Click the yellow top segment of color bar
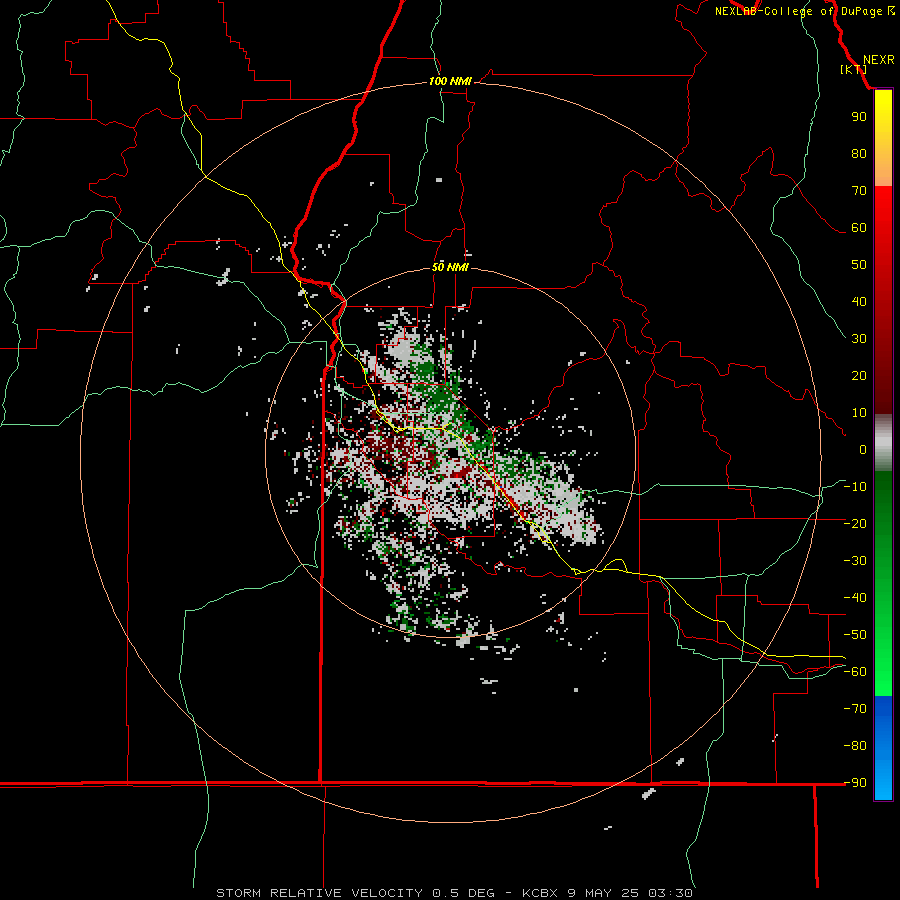This screenshot has height=900, width=900. click(x=883, y=138)
